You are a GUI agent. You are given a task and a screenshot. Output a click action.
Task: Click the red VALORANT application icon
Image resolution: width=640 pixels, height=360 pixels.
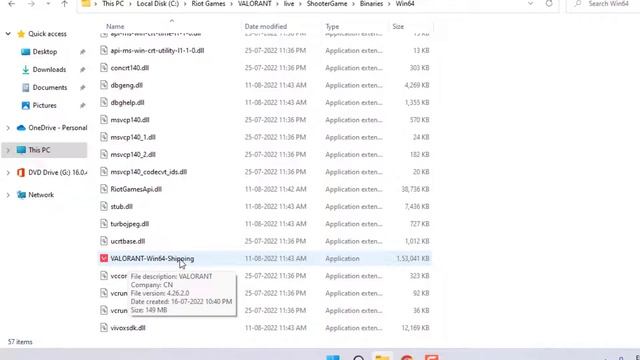(x=104, y=258)
